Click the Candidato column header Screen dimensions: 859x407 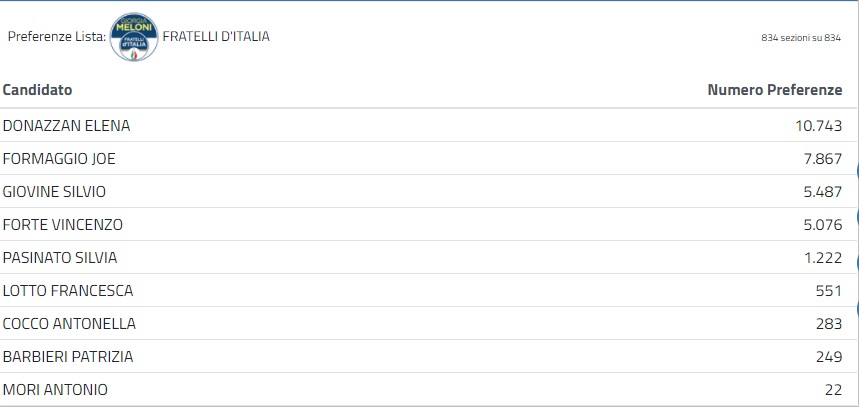[x=37, y=90]
